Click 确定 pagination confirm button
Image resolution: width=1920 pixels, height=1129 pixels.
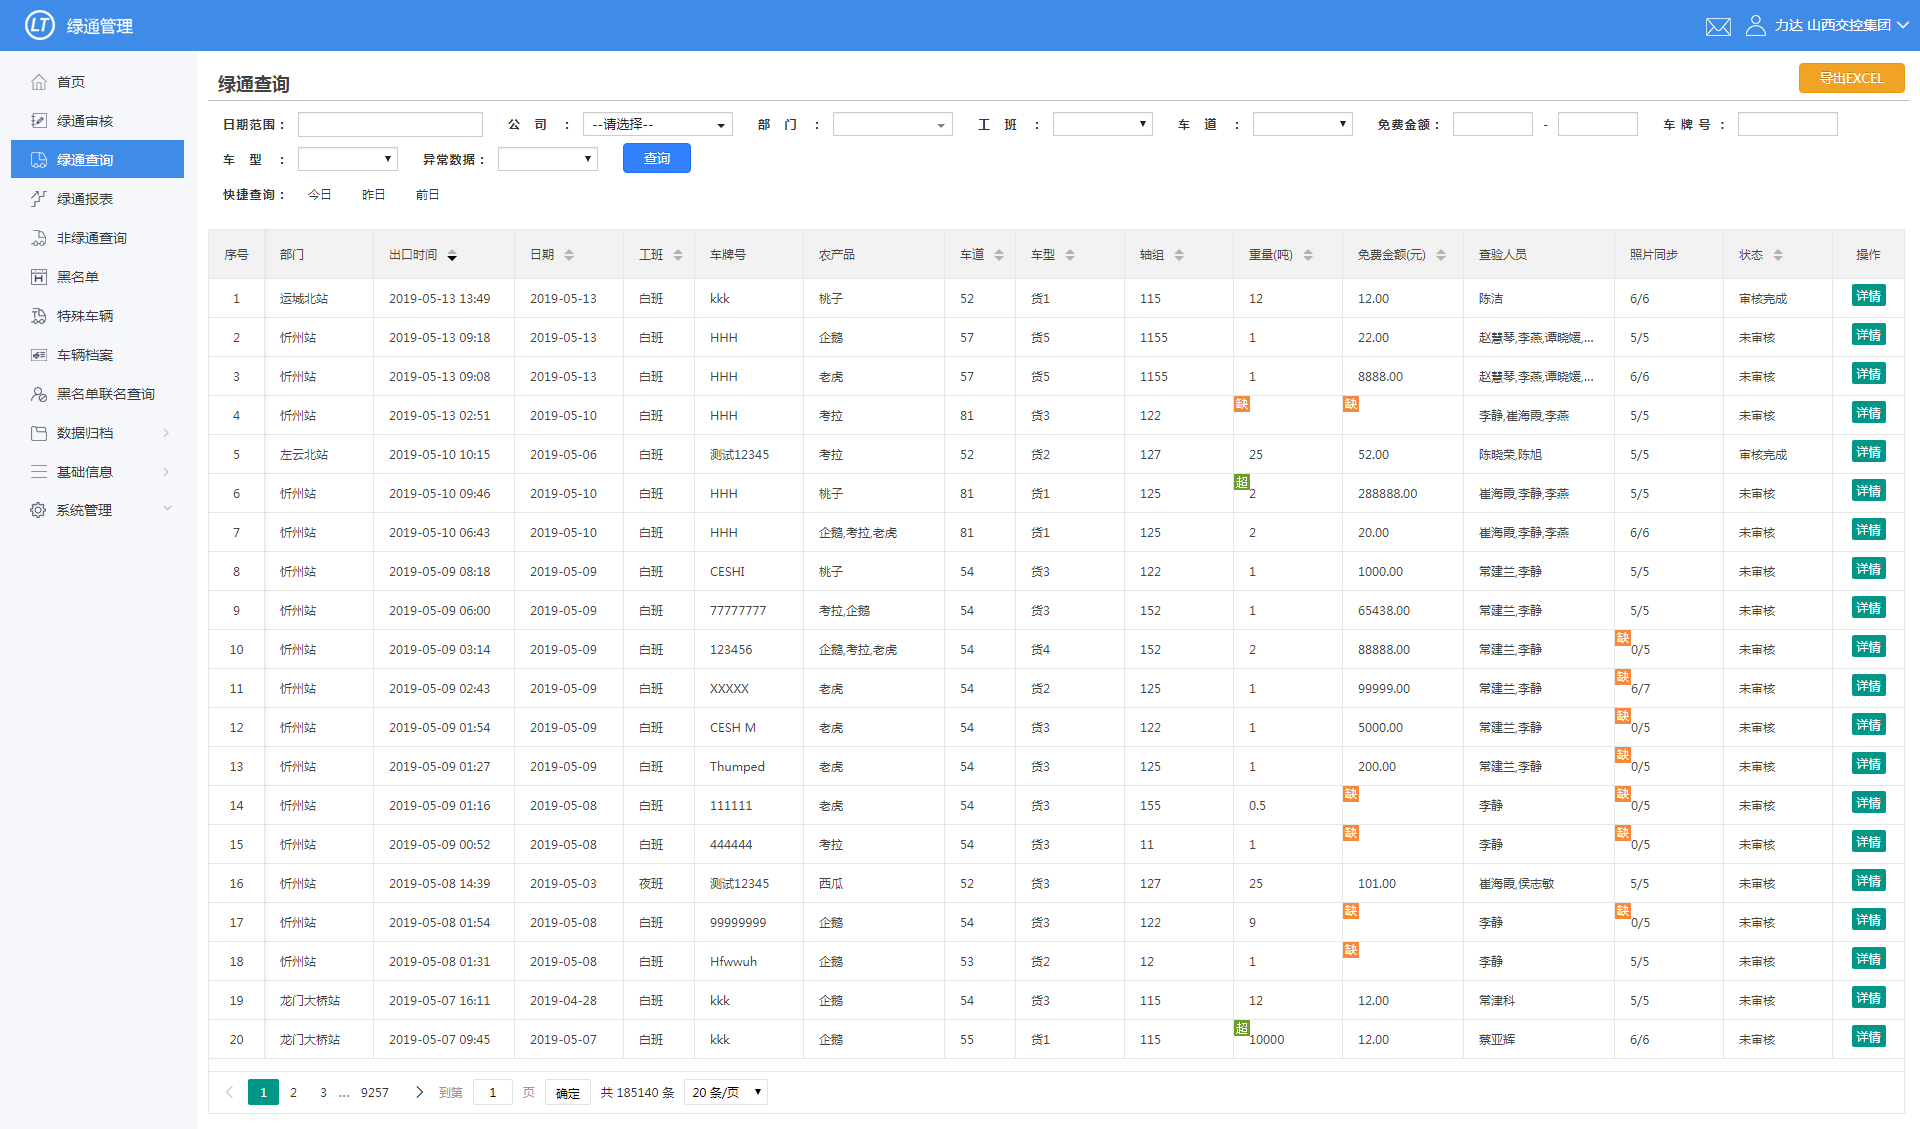click(568, 1092)
